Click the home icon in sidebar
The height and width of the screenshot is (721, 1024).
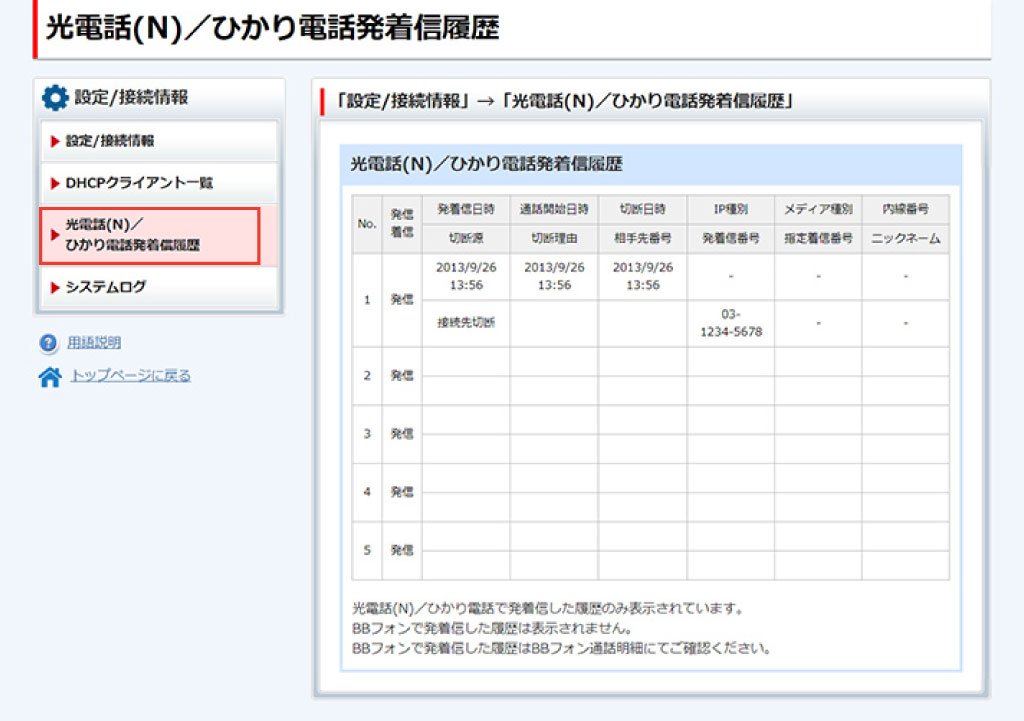(49, 377)
